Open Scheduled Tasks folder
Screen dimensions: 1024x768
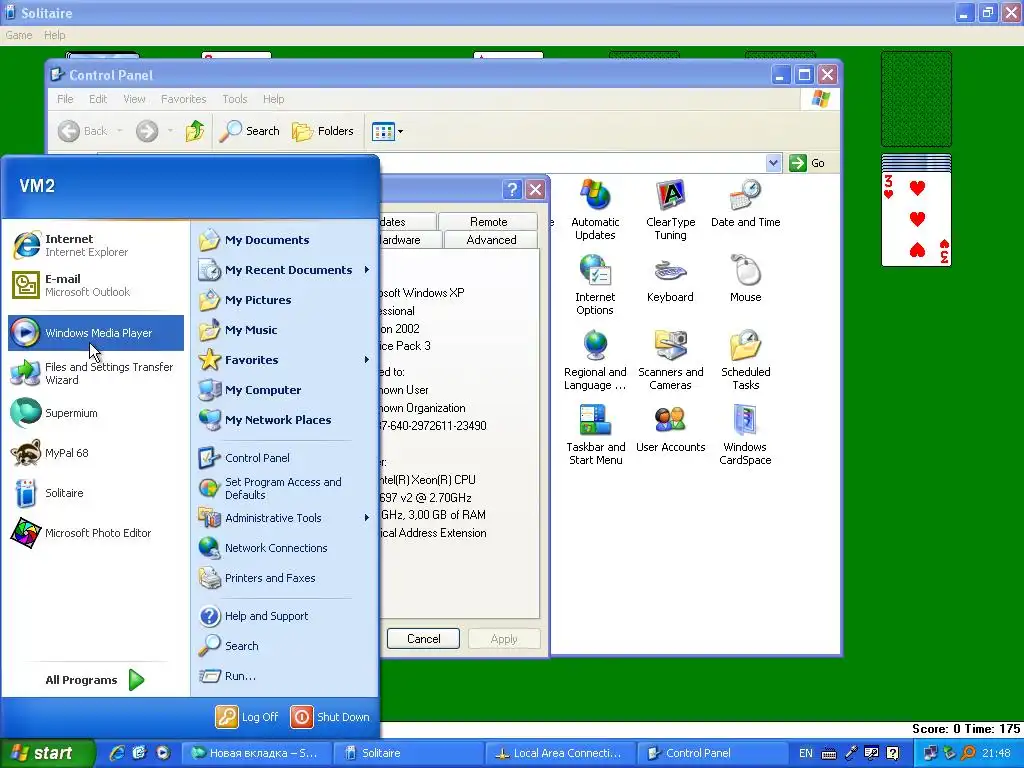click(x=745, y=360)
